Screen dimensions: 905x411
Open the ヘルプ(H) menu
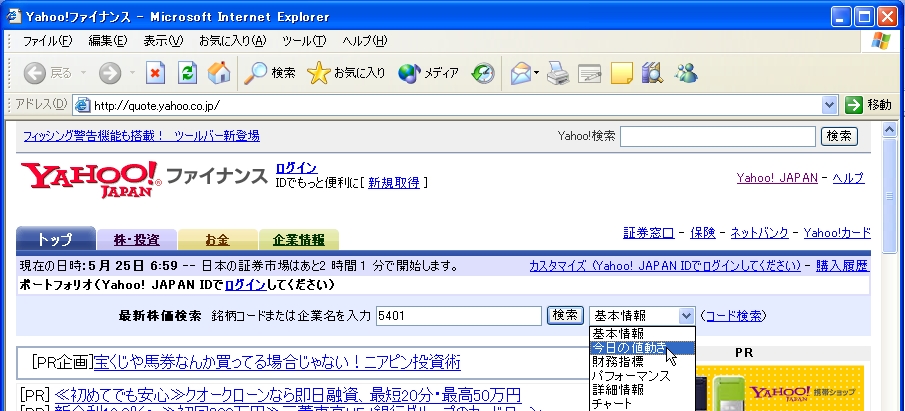364,41
